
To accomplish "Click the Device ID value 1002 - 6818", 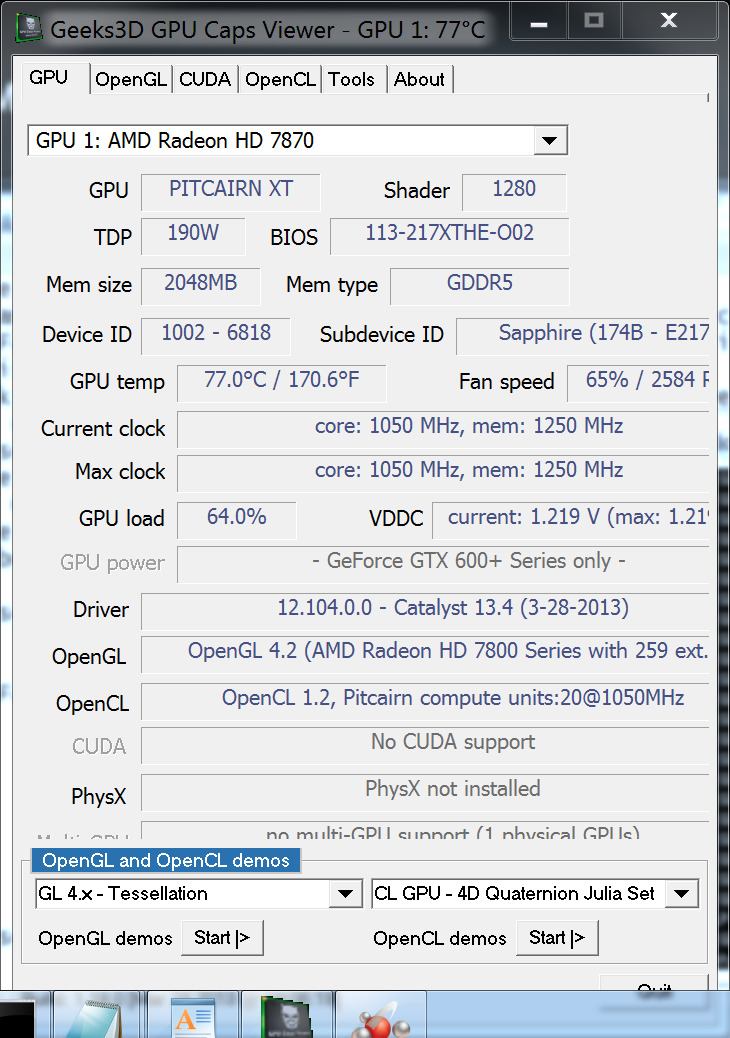I will coord(216,336).
